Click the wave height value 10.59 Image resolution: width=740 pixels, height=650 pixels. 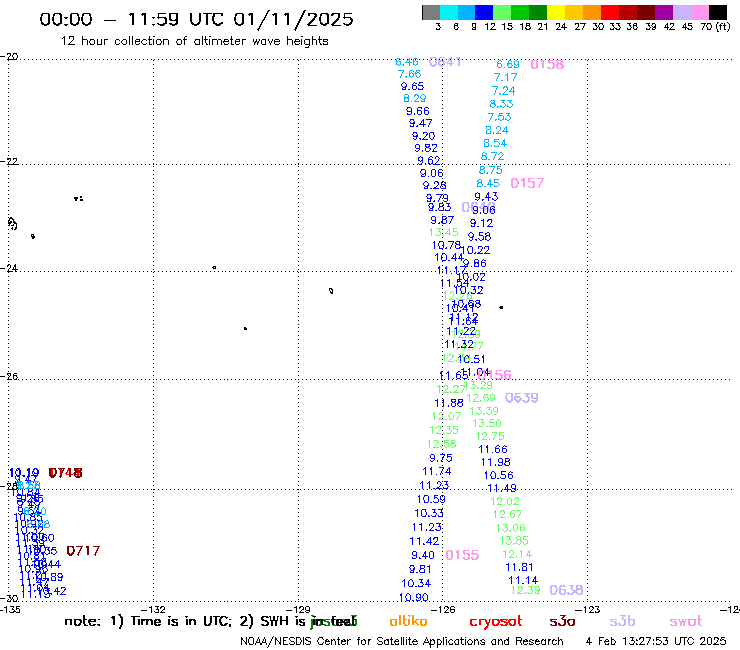[431, 499]
